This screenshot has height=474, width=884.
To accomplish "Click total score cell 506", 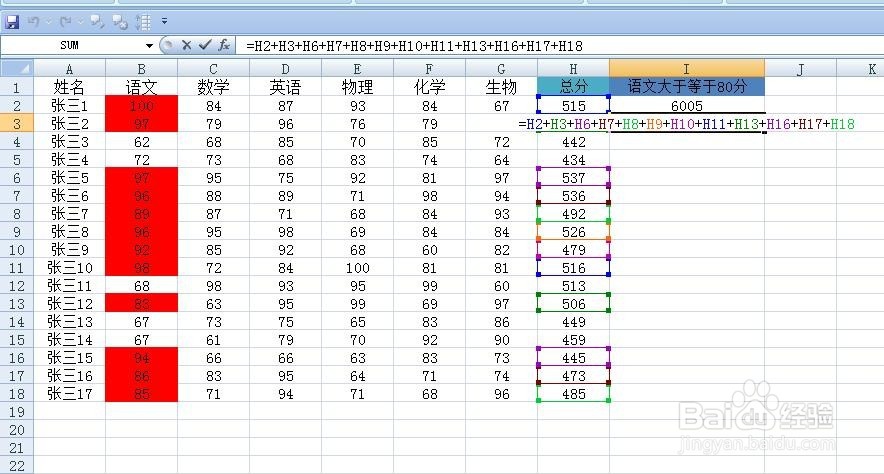I will point(573,304).
